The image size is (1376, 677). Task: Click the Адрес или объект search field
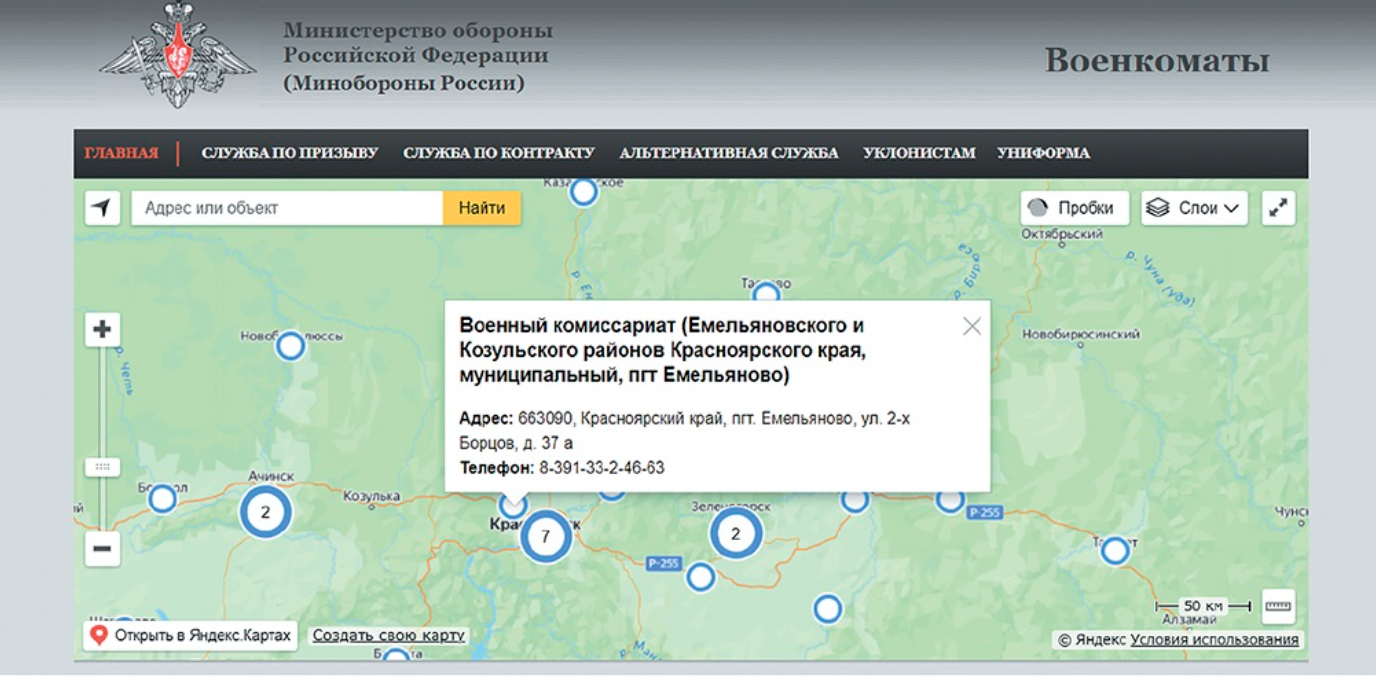point(286,208)
